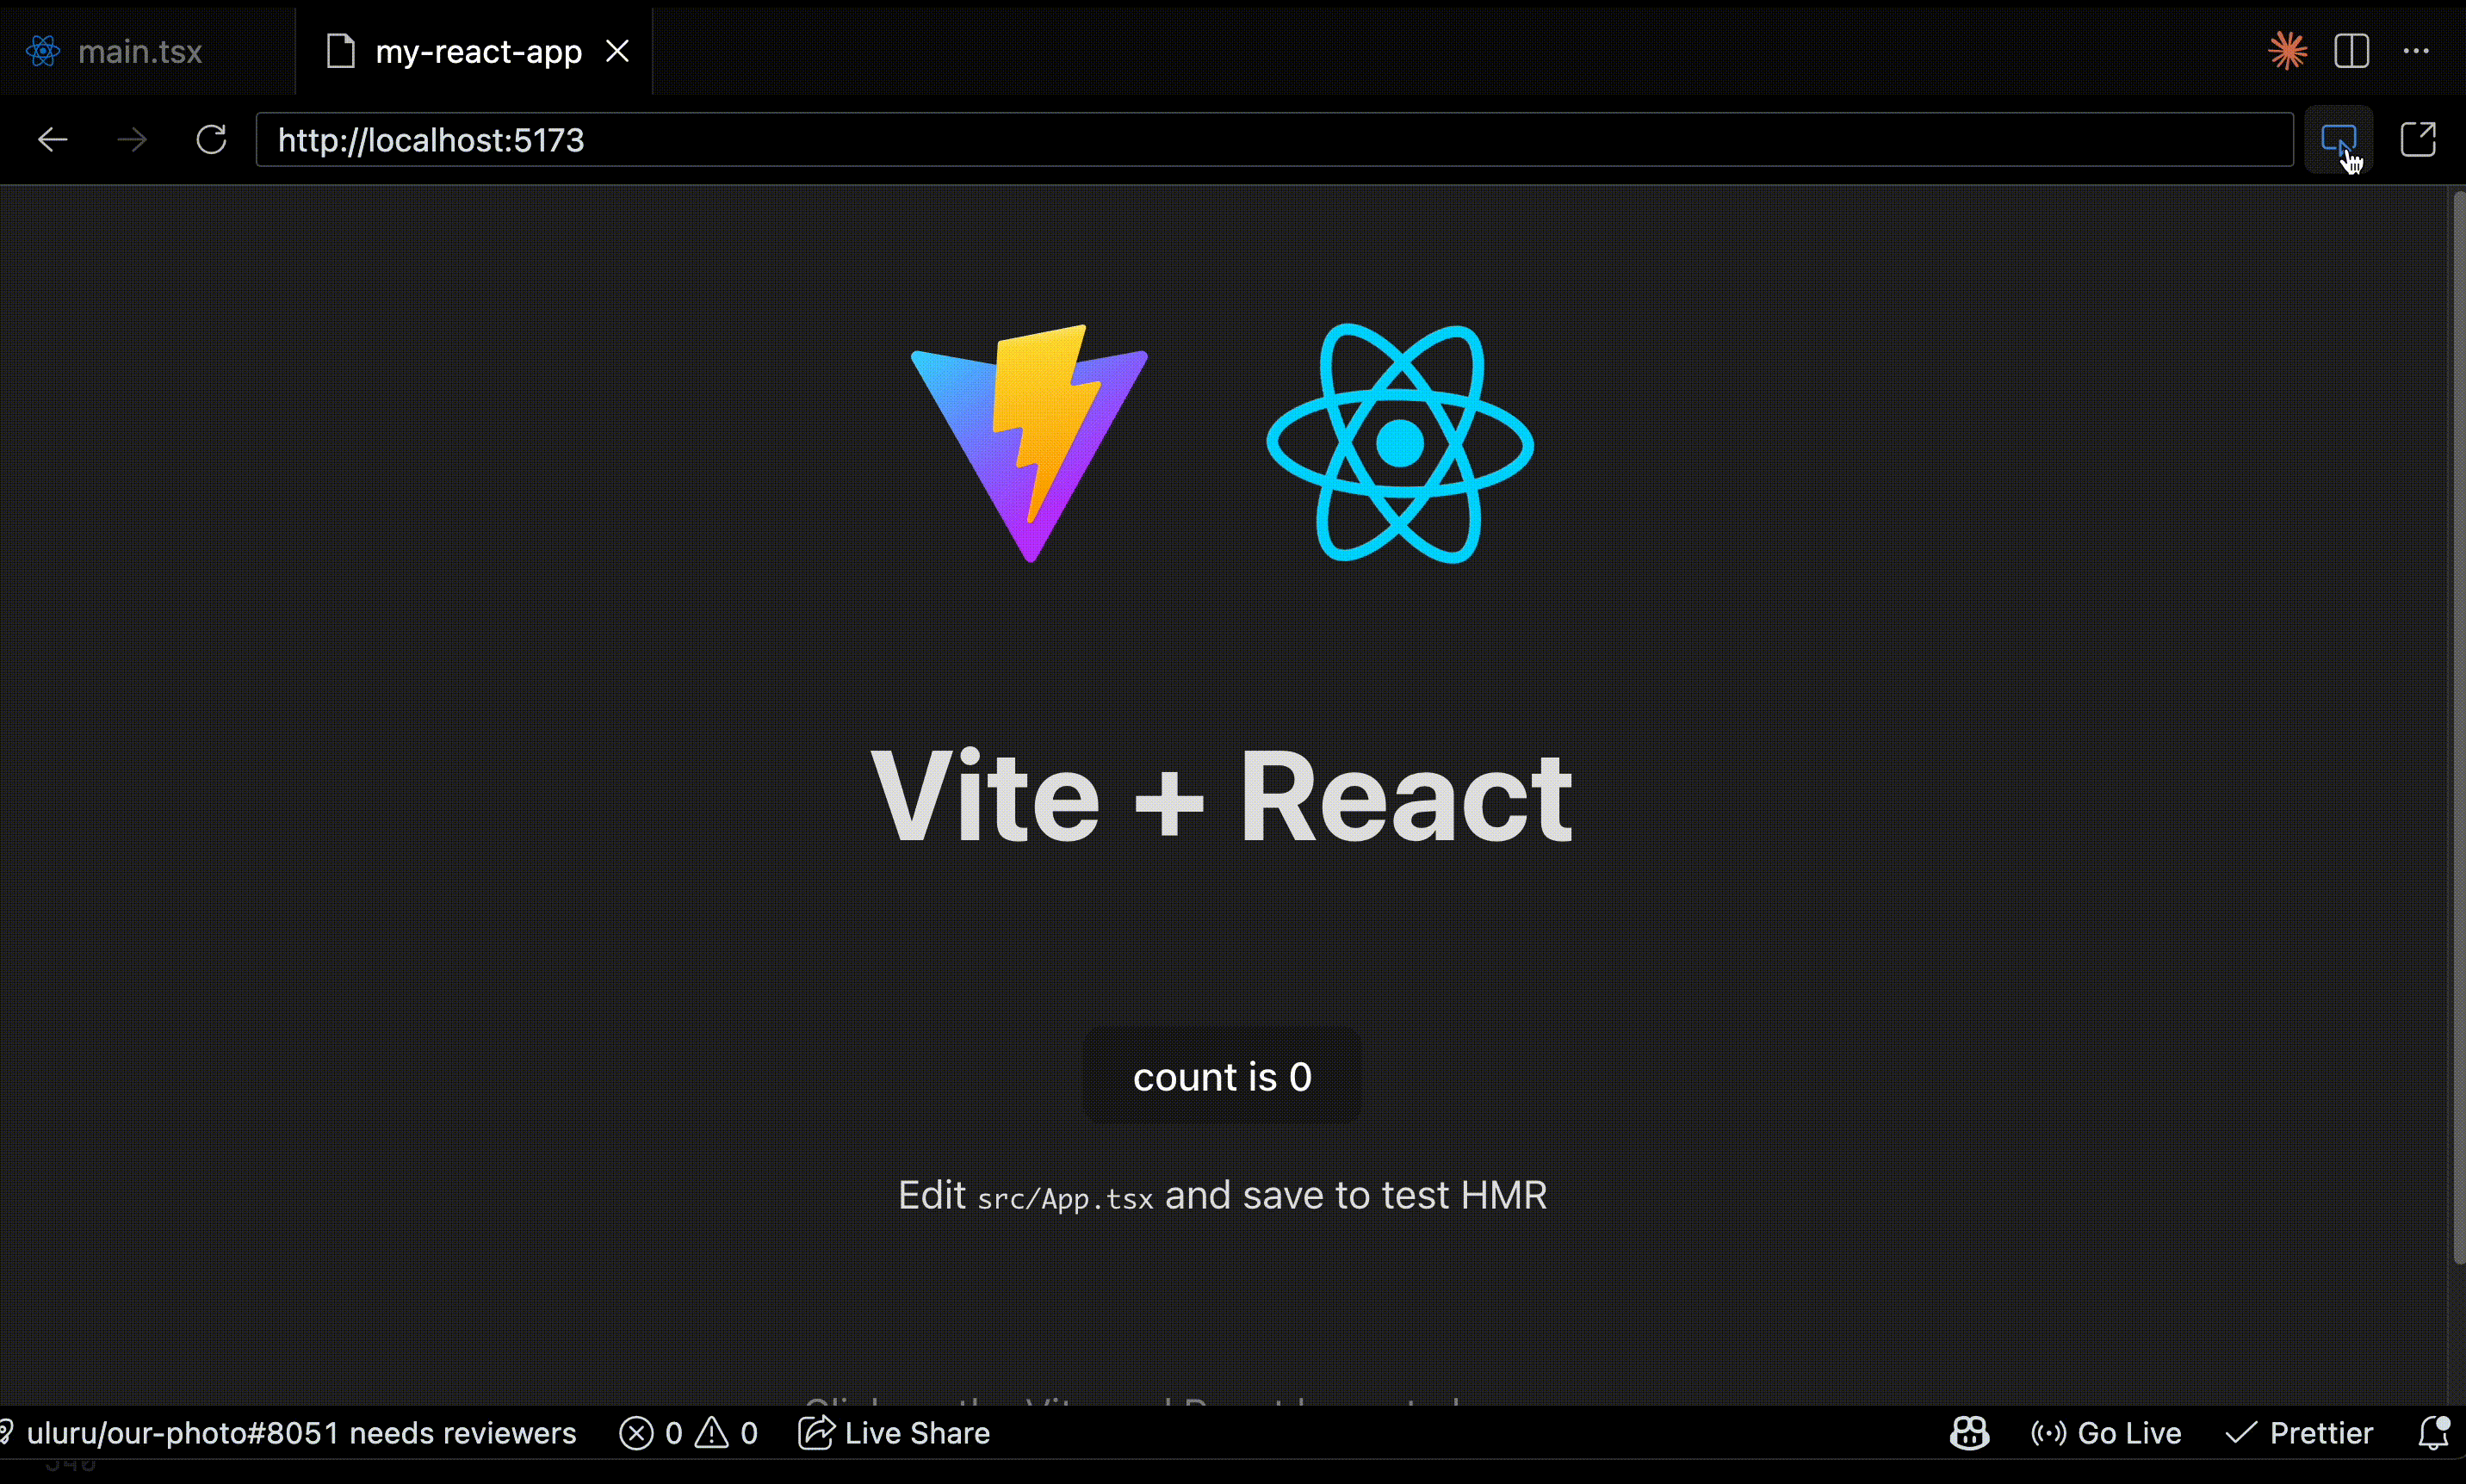
Task: Toggle Go Live server
Action: 2106,1433
